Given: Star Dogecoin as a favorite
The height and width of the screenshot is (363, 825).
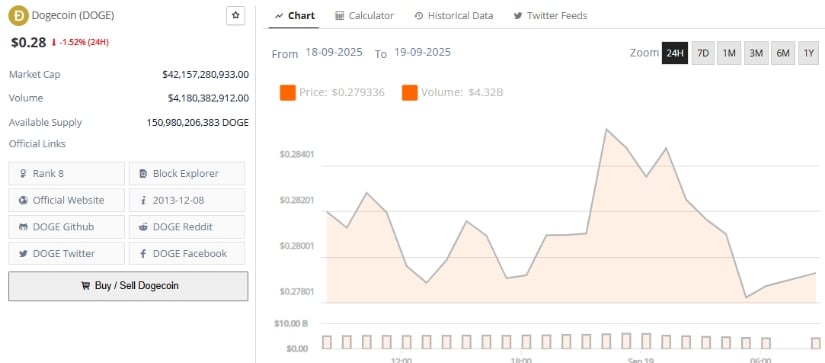Looking at the screenshot, I should pos(236,15).
